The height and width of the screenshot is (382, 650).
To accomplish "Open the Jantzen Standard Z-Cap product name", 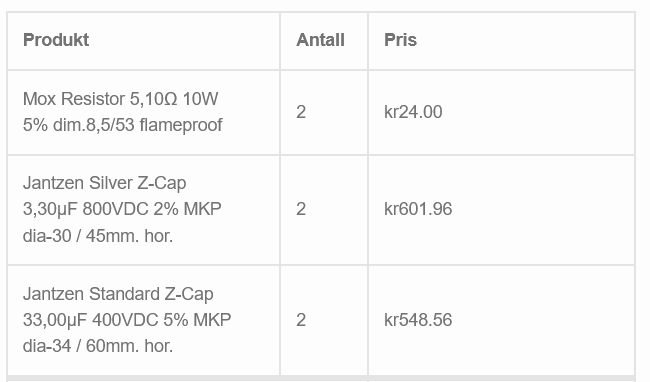I will (118, 294).
